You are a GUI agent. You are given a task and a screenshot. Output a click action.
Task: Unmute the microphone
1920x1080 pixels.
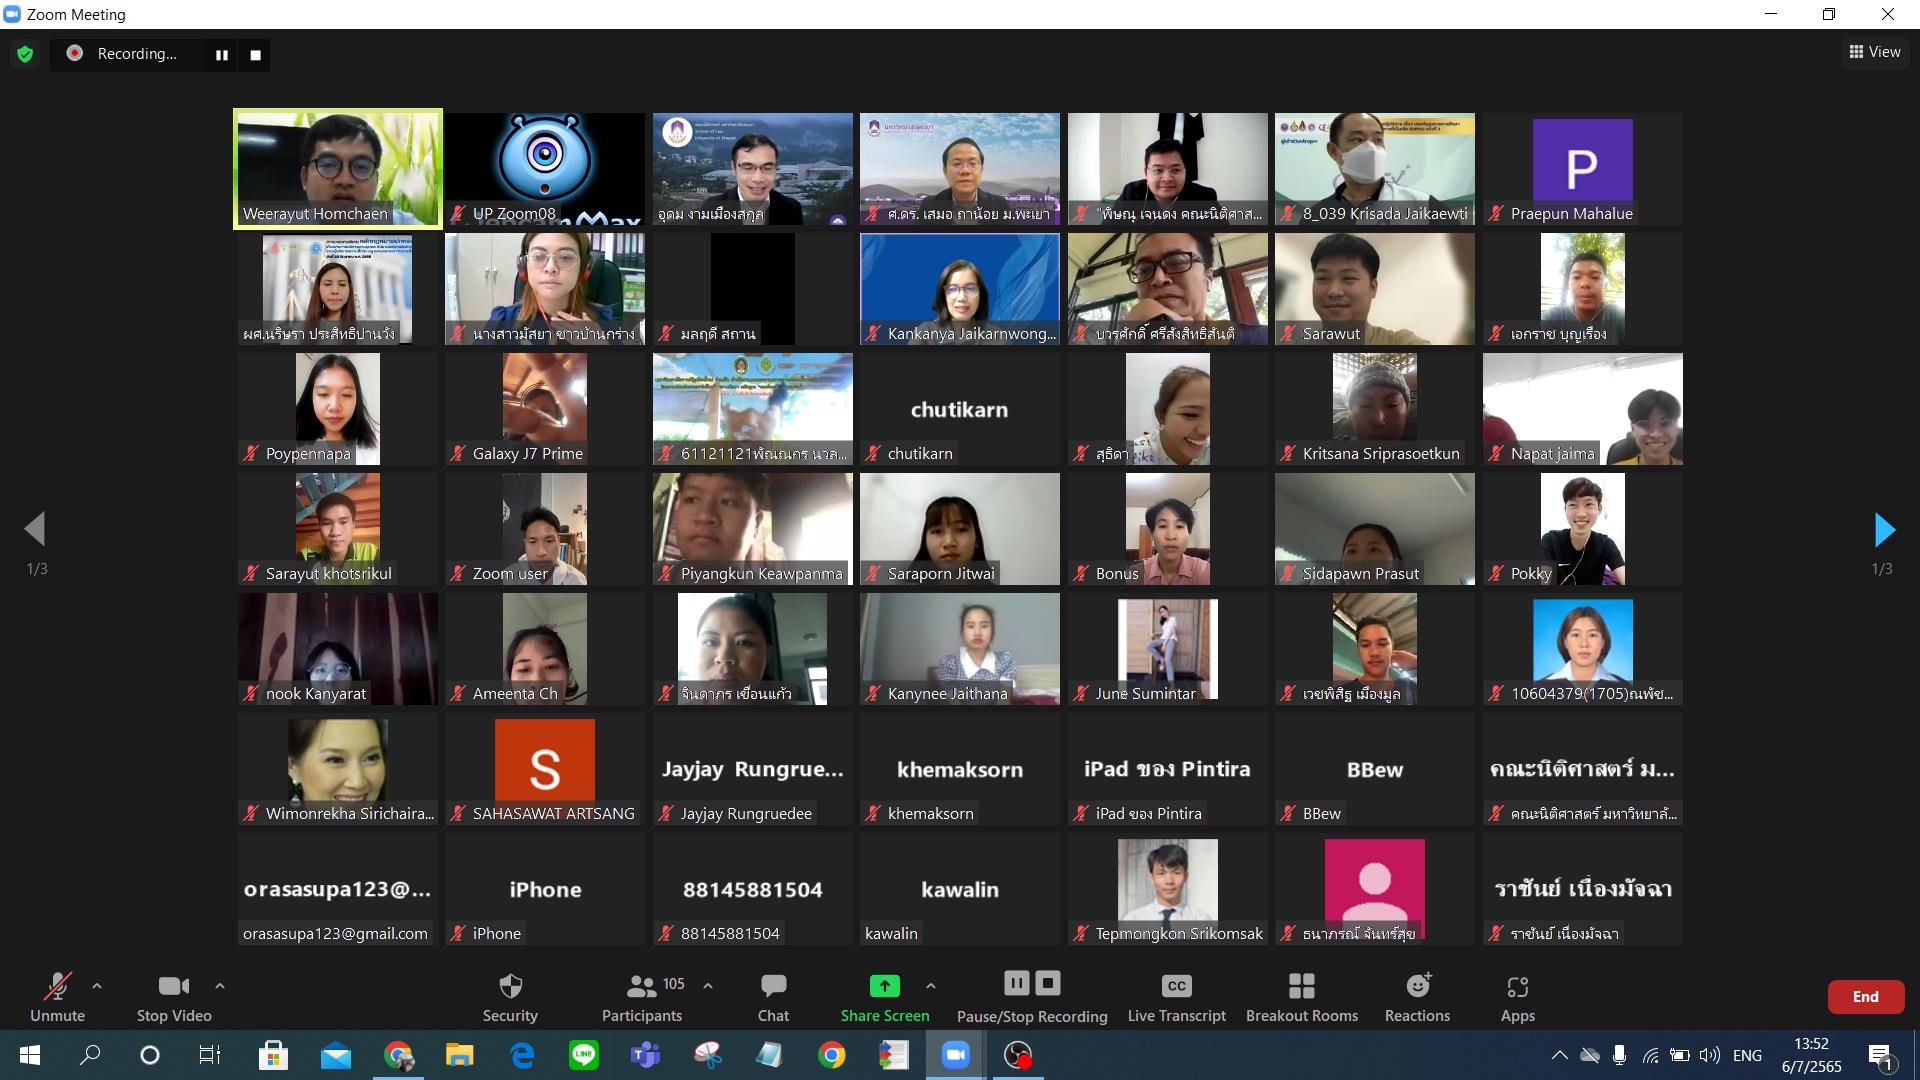pyautogui.click(x=57, y=998)
